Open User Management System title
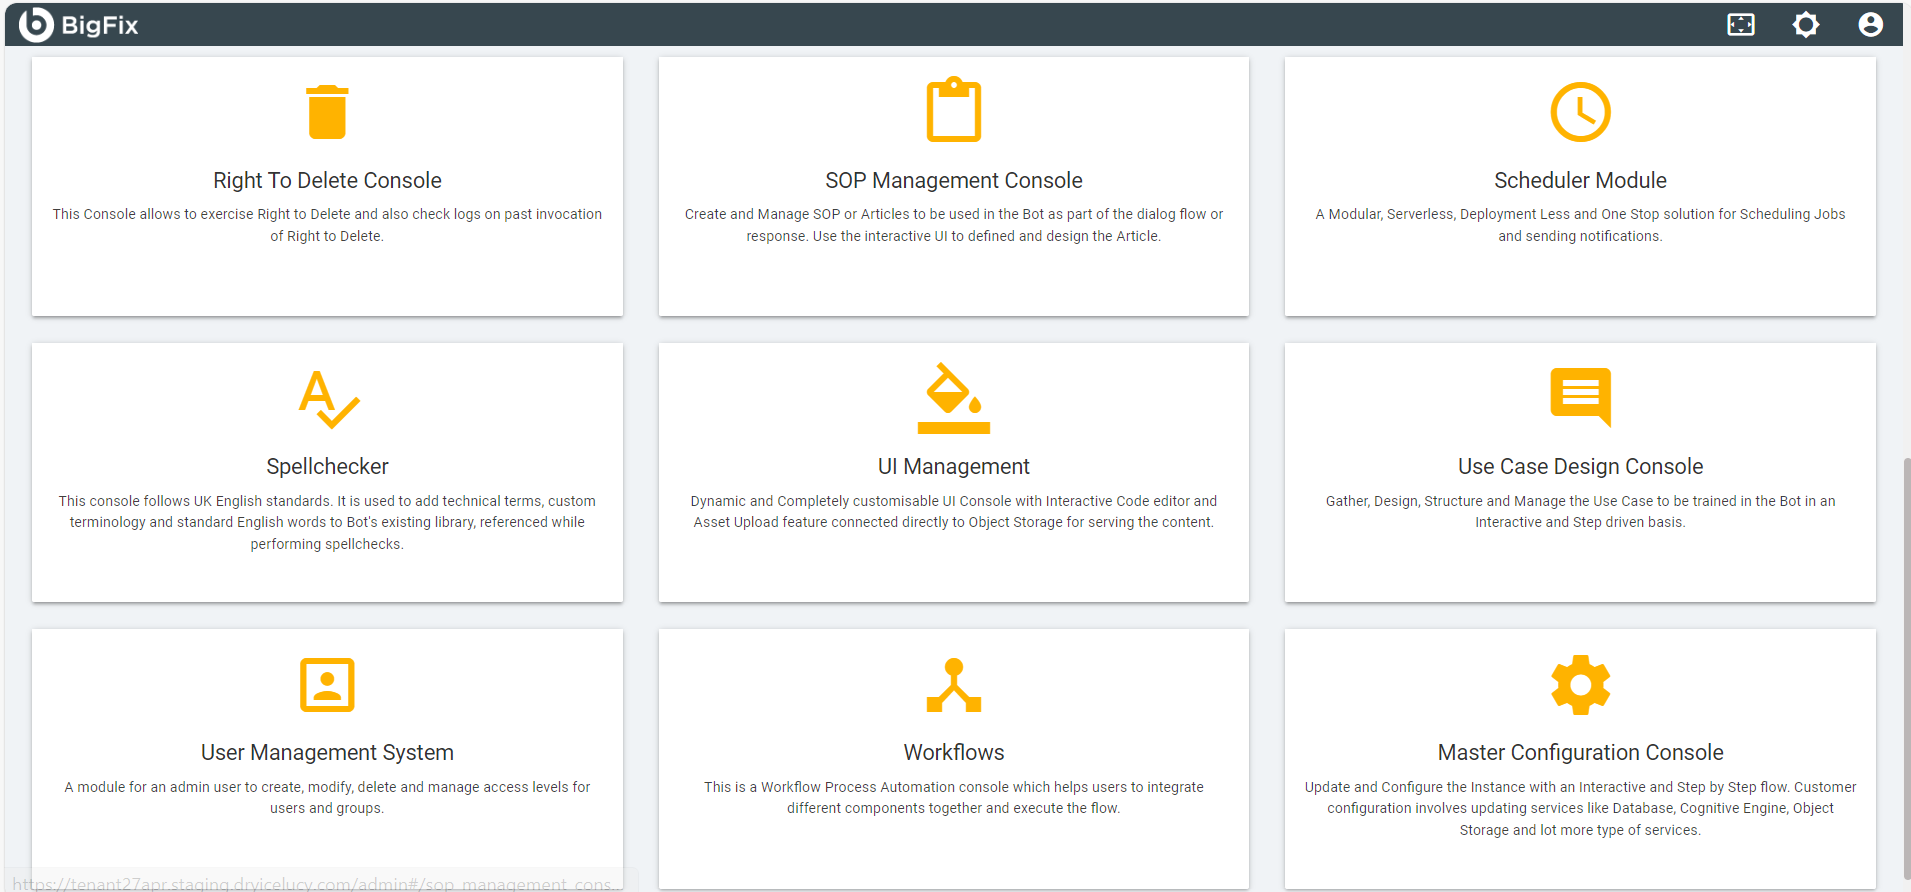The height and width of the screenshot is (892, 1911). [327, 752]
